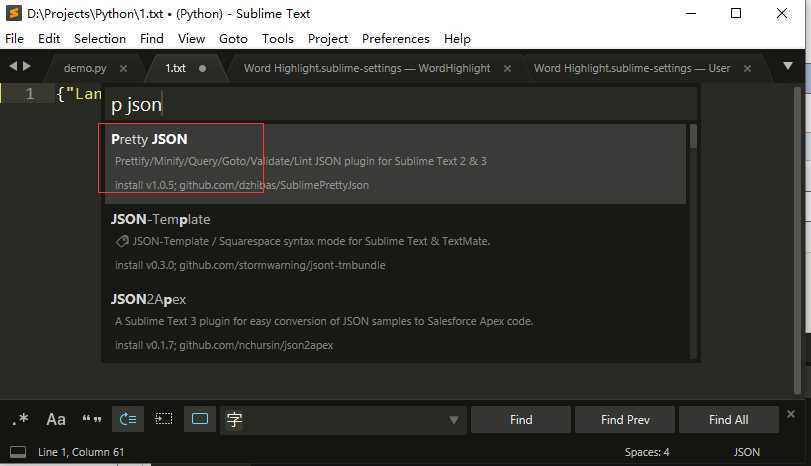Click the Find Prev button

tap(625, 419)
